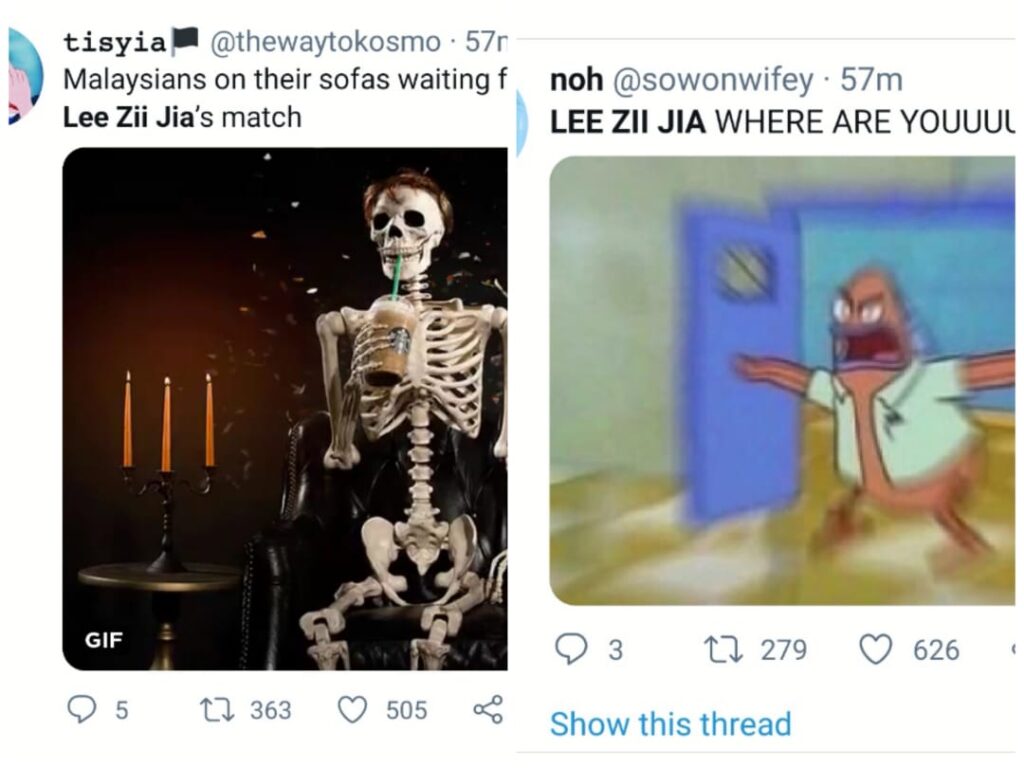This screenshot has width=1024, height=768.
Task: Open the share icon on tisyia's tweet
Action: (488, 709)
